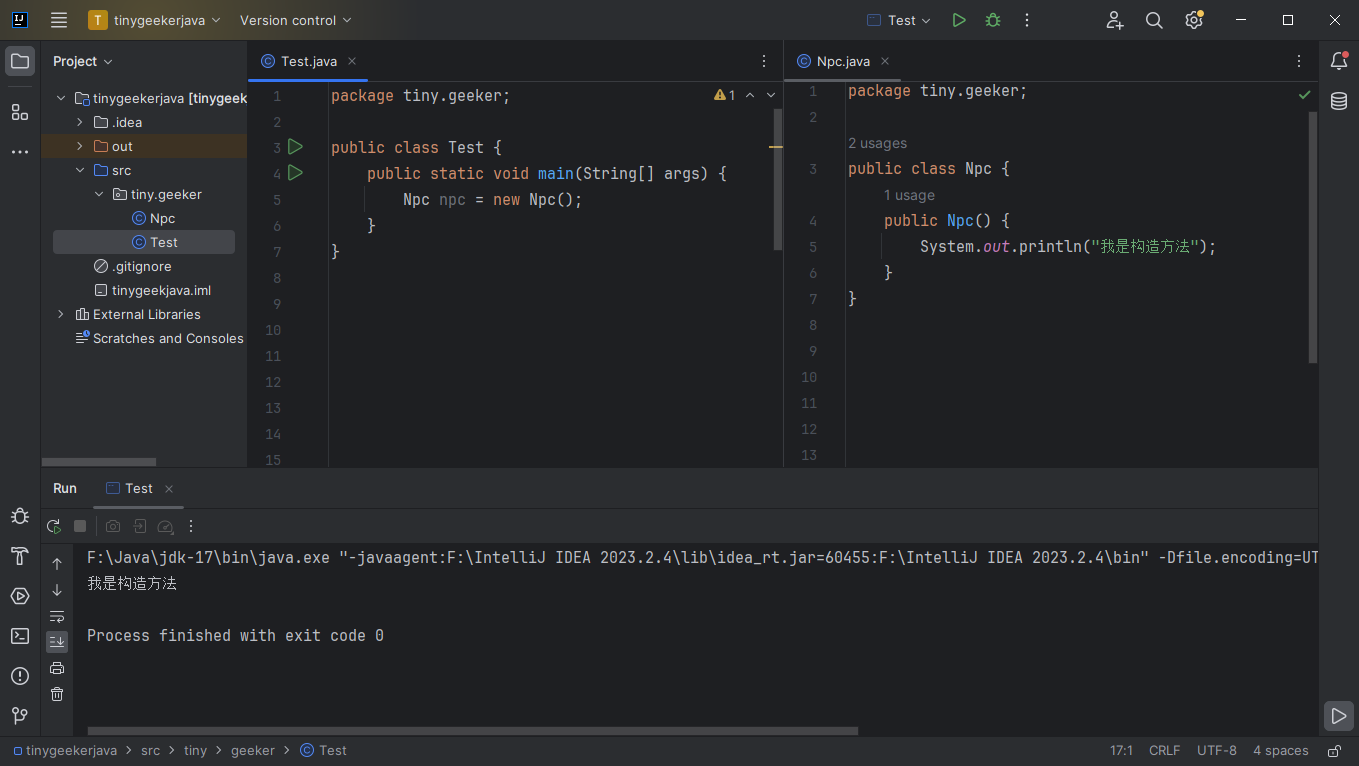Close the Run Test tab

click(x=169, y=489)
